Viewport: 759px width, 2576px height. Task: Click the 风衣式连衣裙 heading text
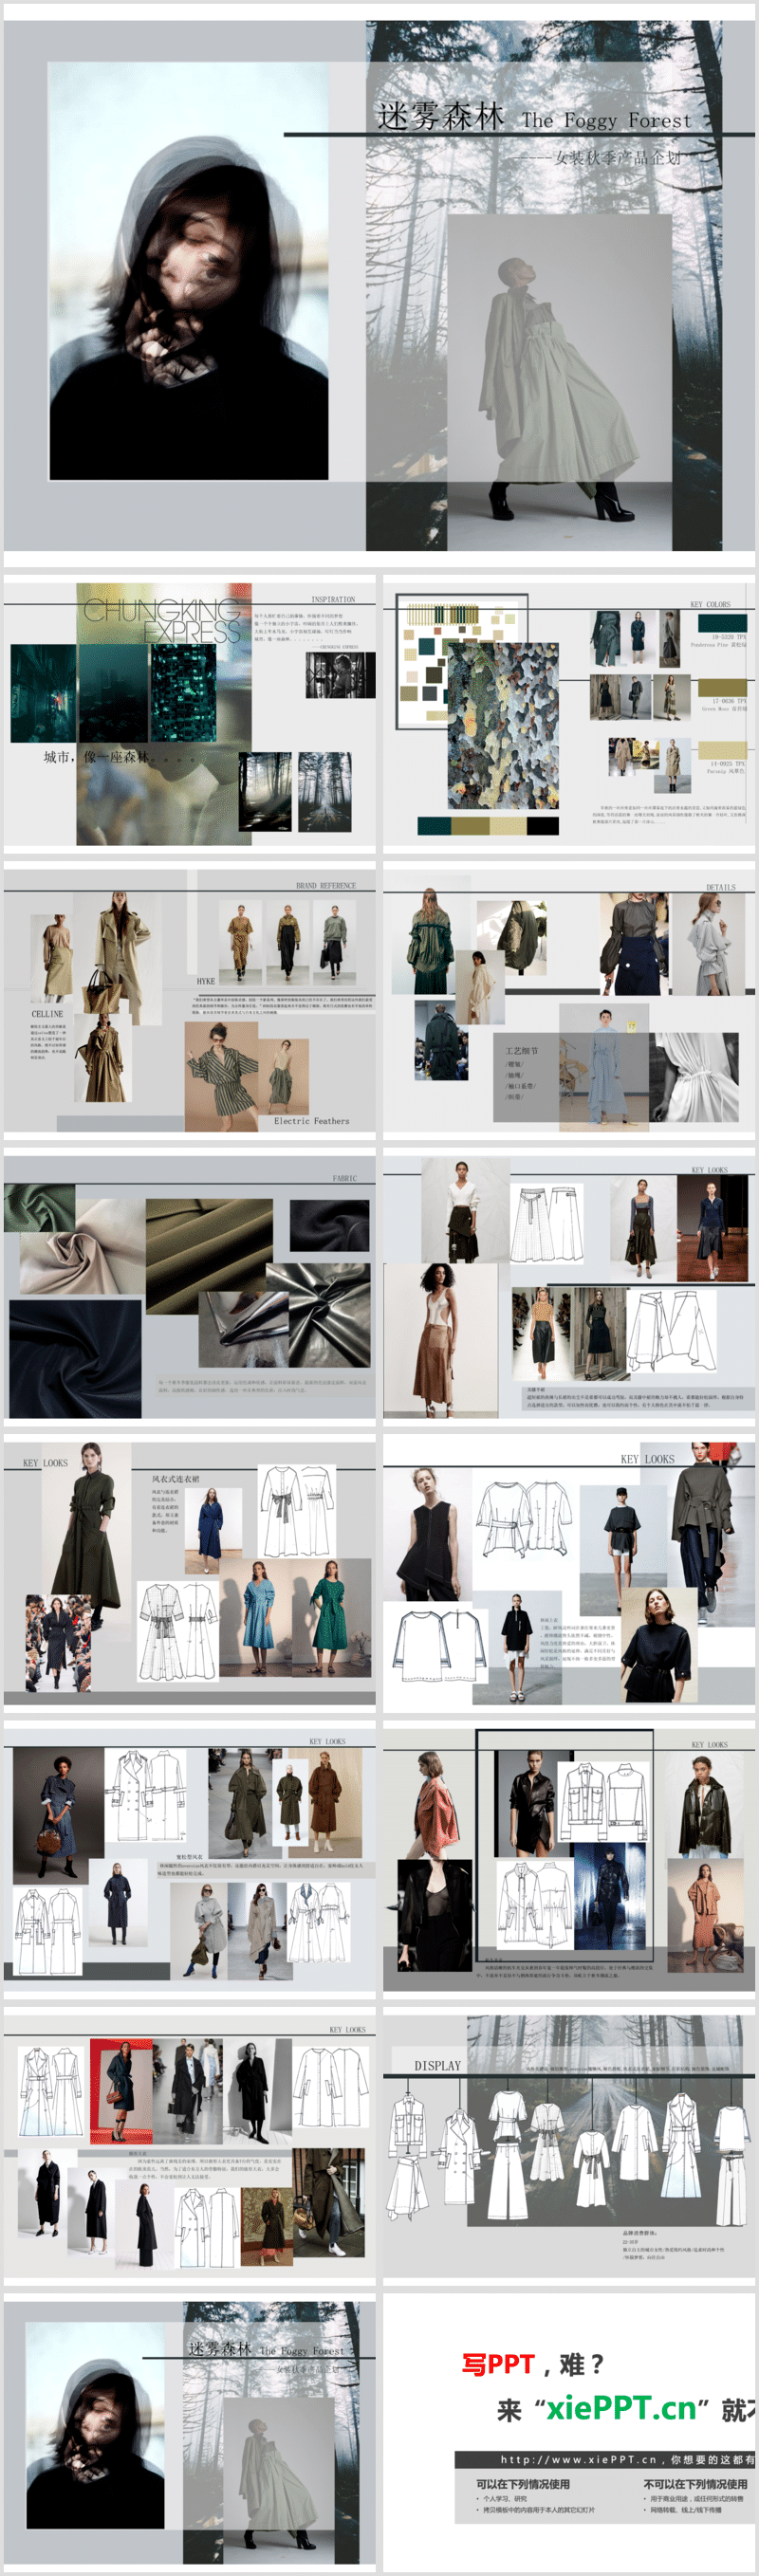coord(175,1478)
